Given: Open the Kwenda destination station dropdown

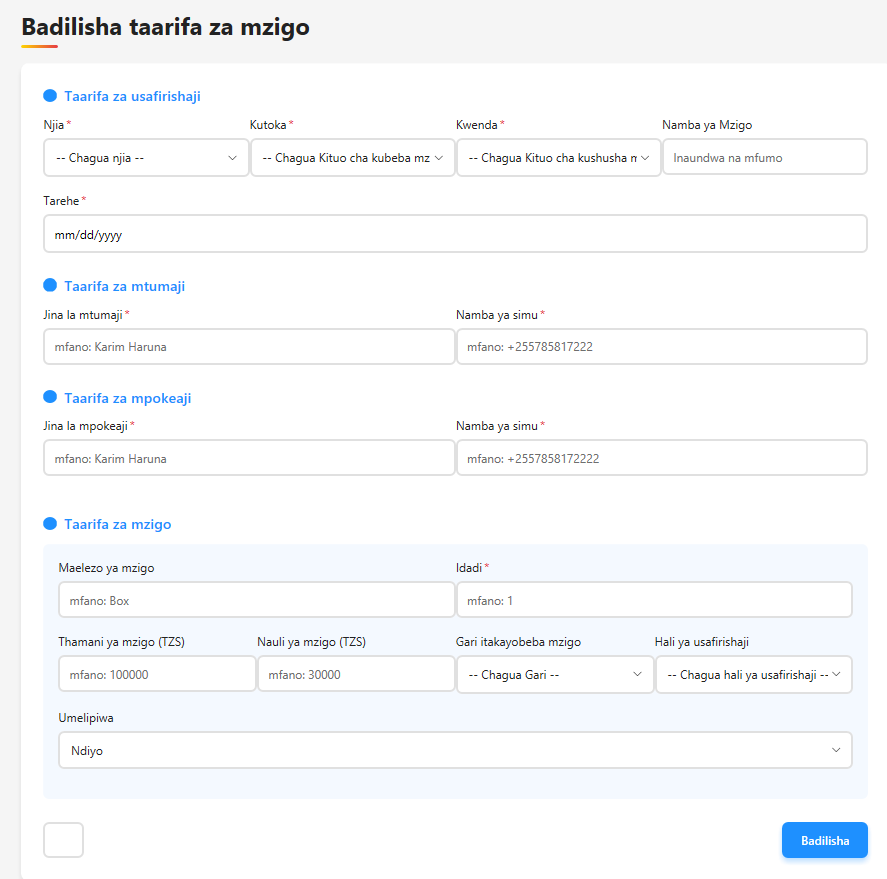Looking at the screenshot, I should (558, 158).
